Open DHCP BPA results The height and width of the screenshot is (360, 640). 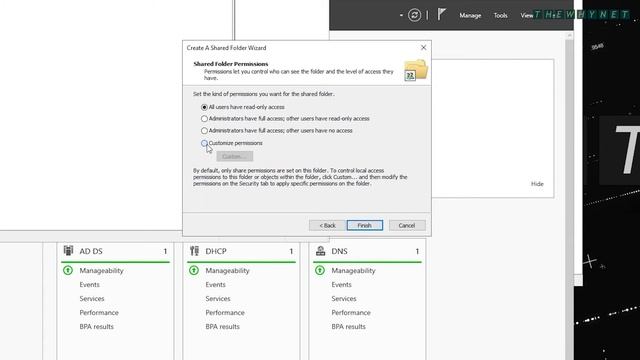[223, 327]
